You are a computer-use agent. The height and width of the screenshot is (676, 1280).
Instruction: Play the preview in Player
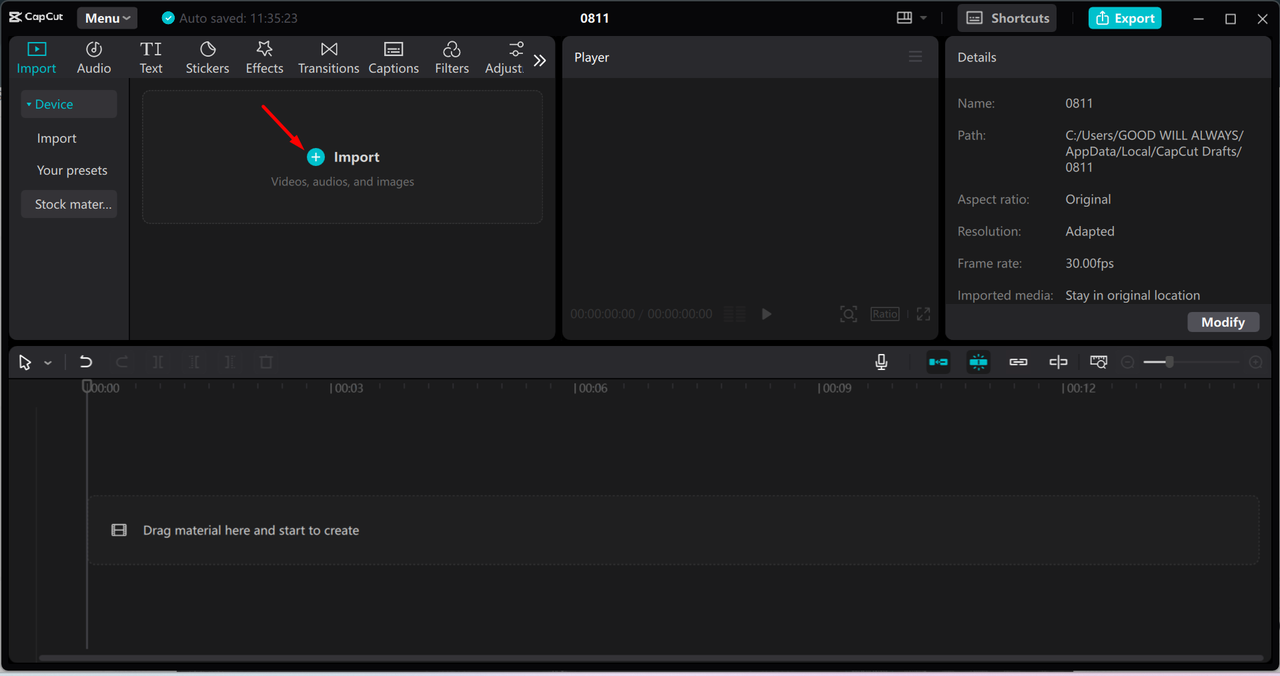click(x=766, y=314)
